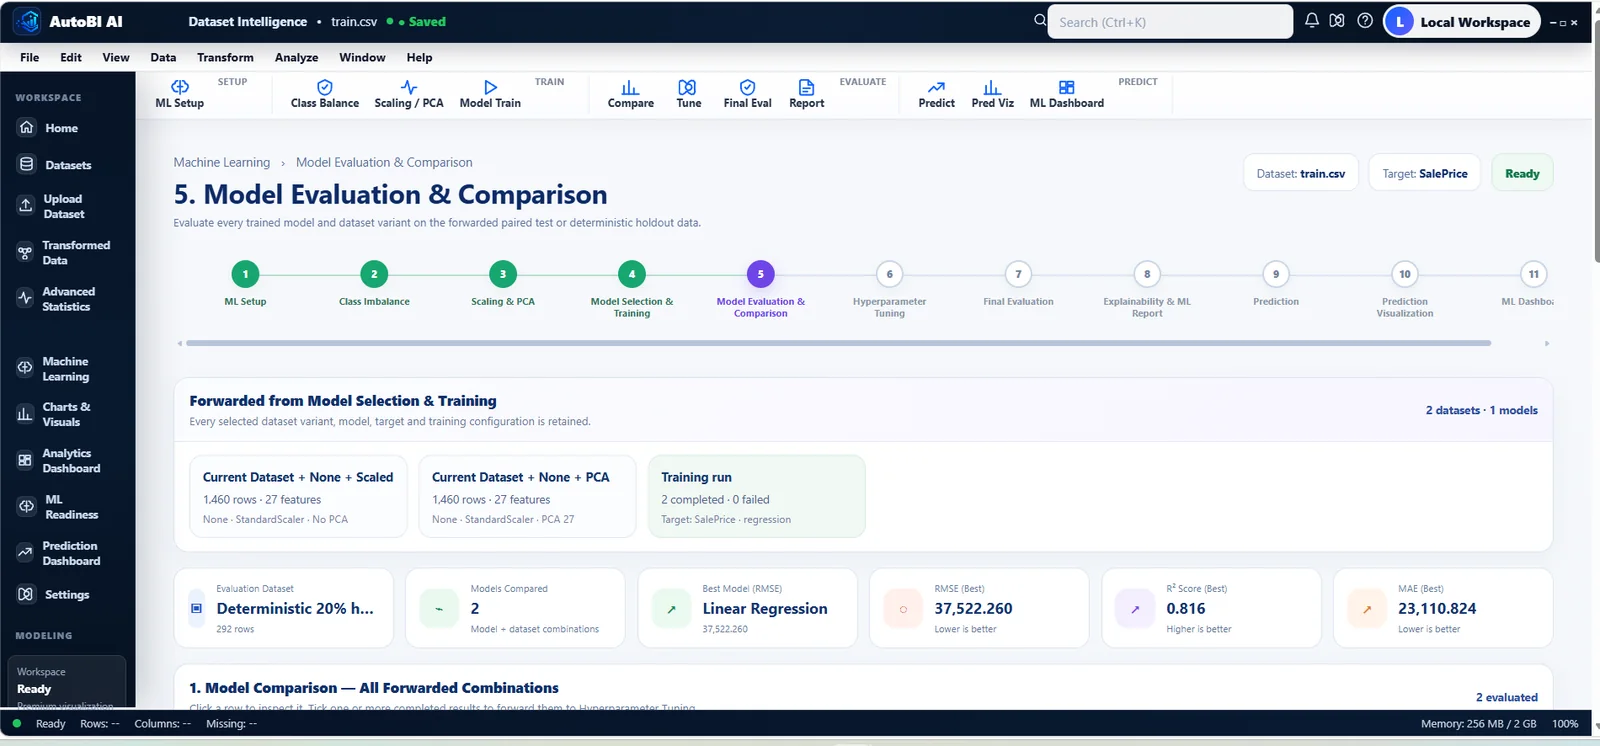Open ML Readiness in sidebar
Screen dimensions: 1600x746
point(67,507)
